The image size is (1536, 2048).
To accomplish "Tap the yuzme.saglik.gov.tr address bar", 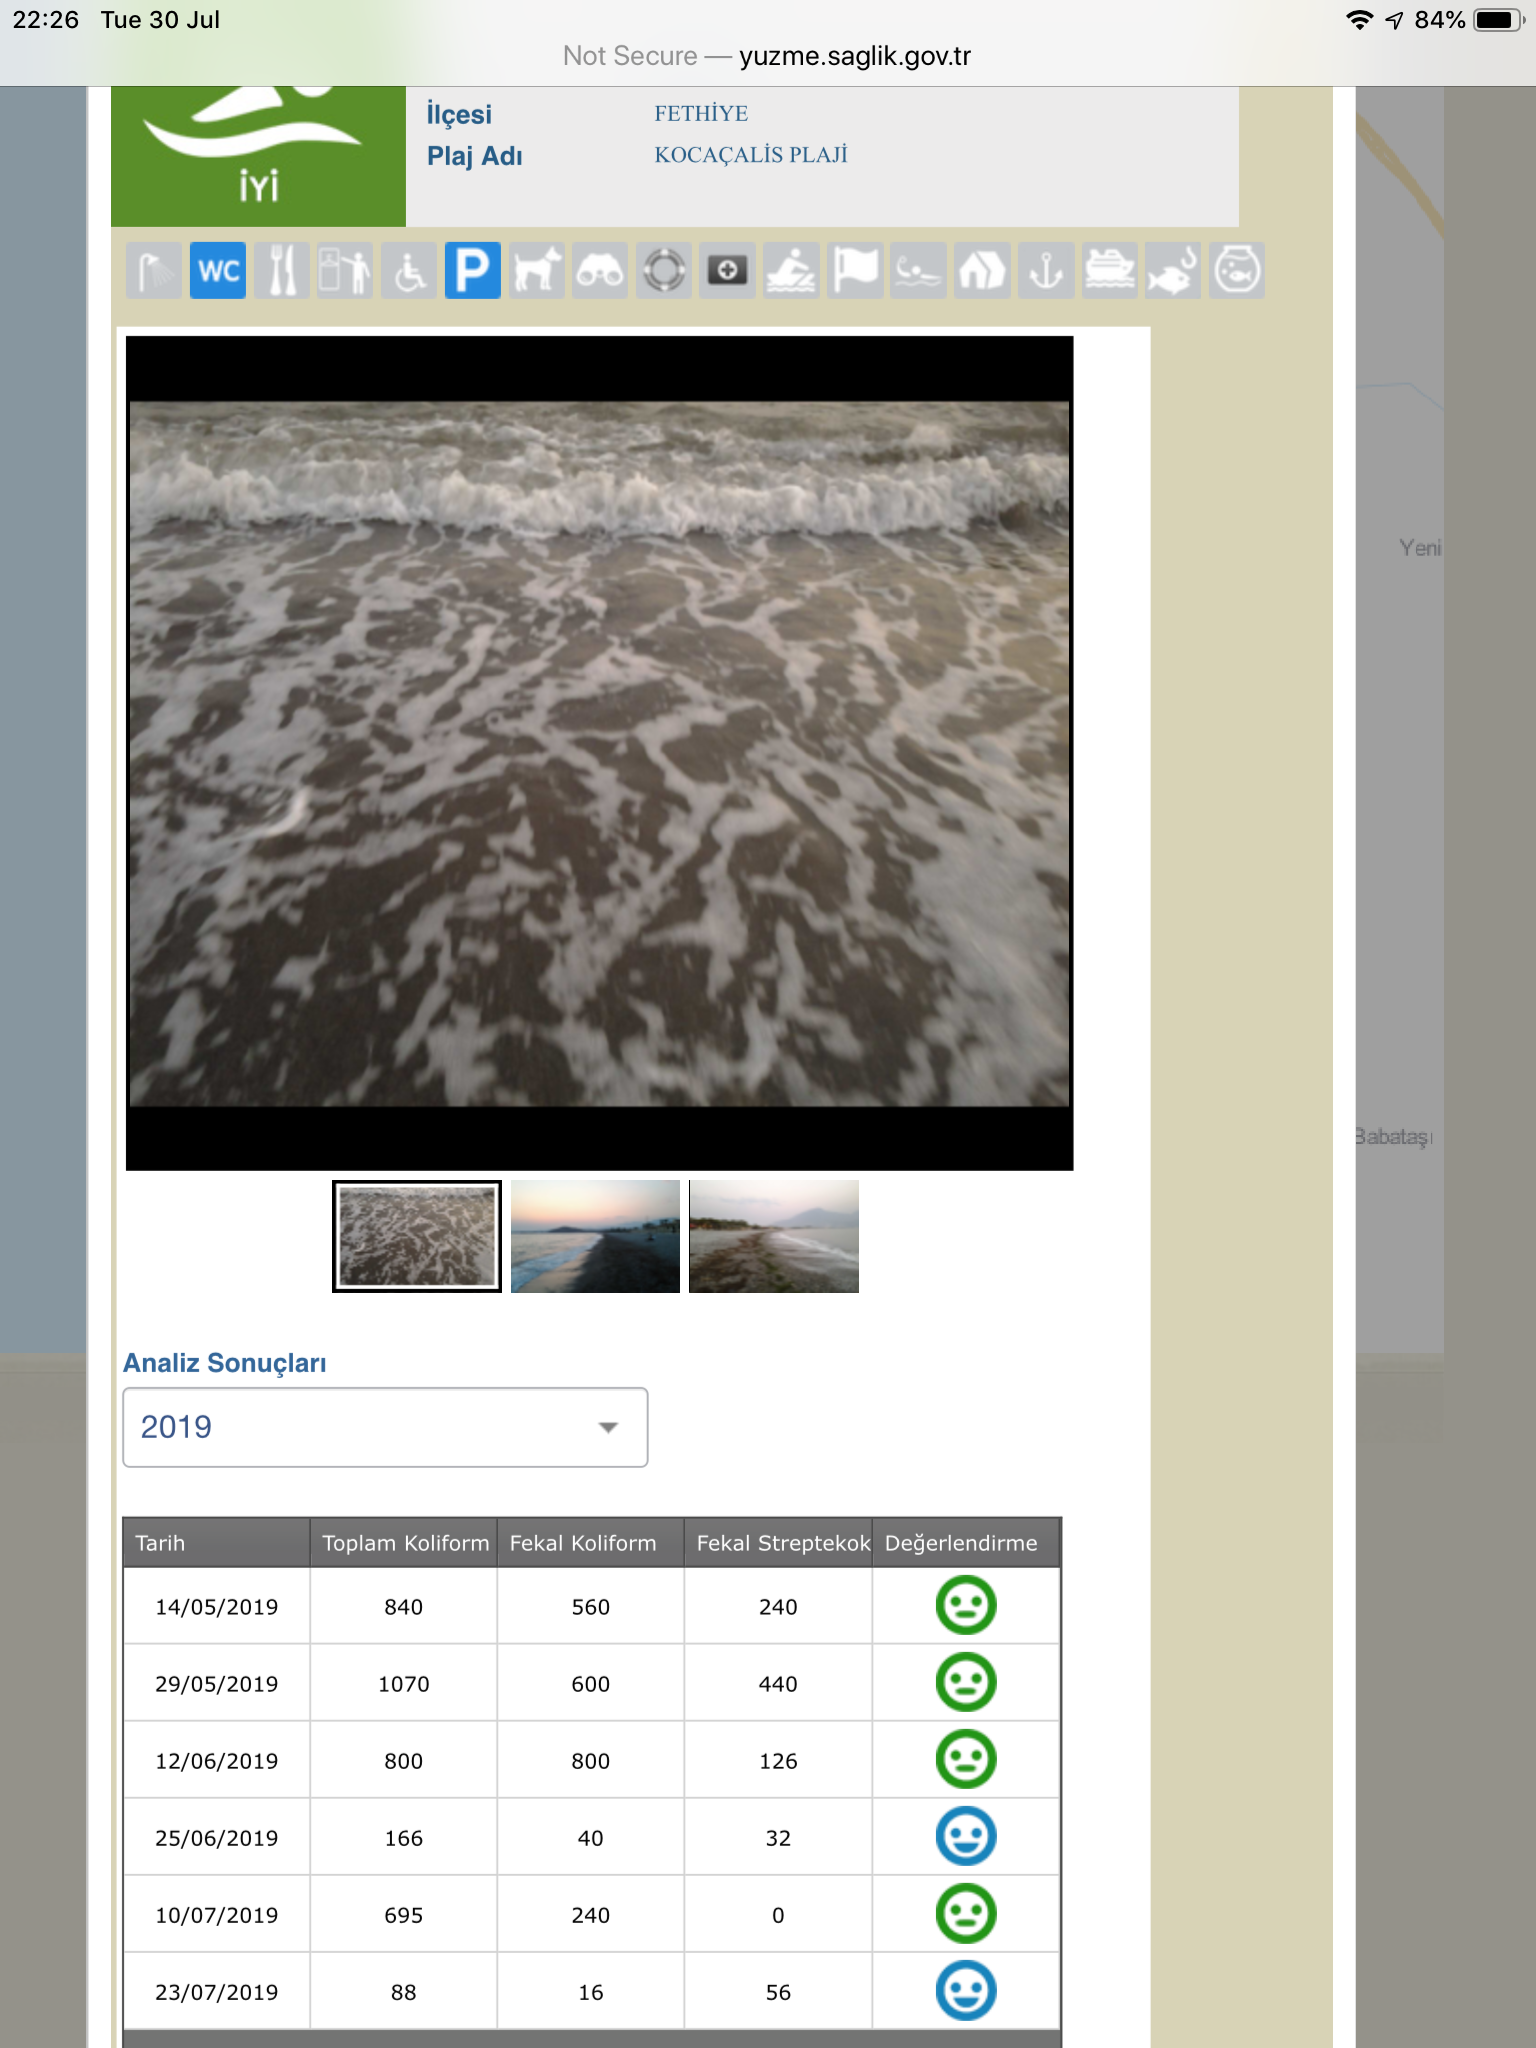I will click(767, 56).
